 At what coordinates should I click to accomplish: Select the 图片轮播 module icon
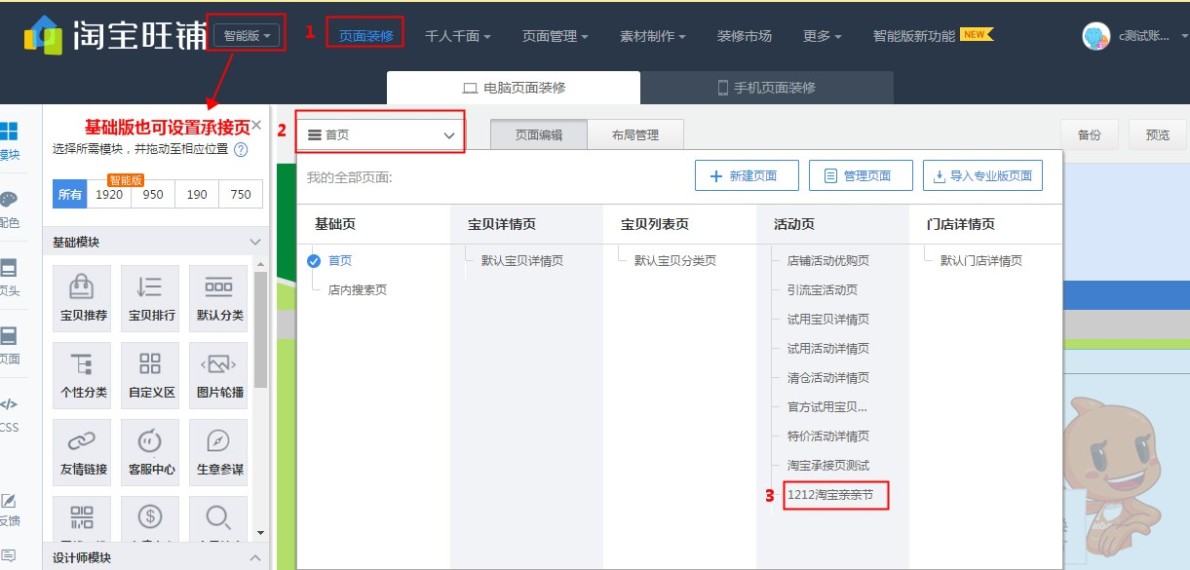tap(219, 375)
